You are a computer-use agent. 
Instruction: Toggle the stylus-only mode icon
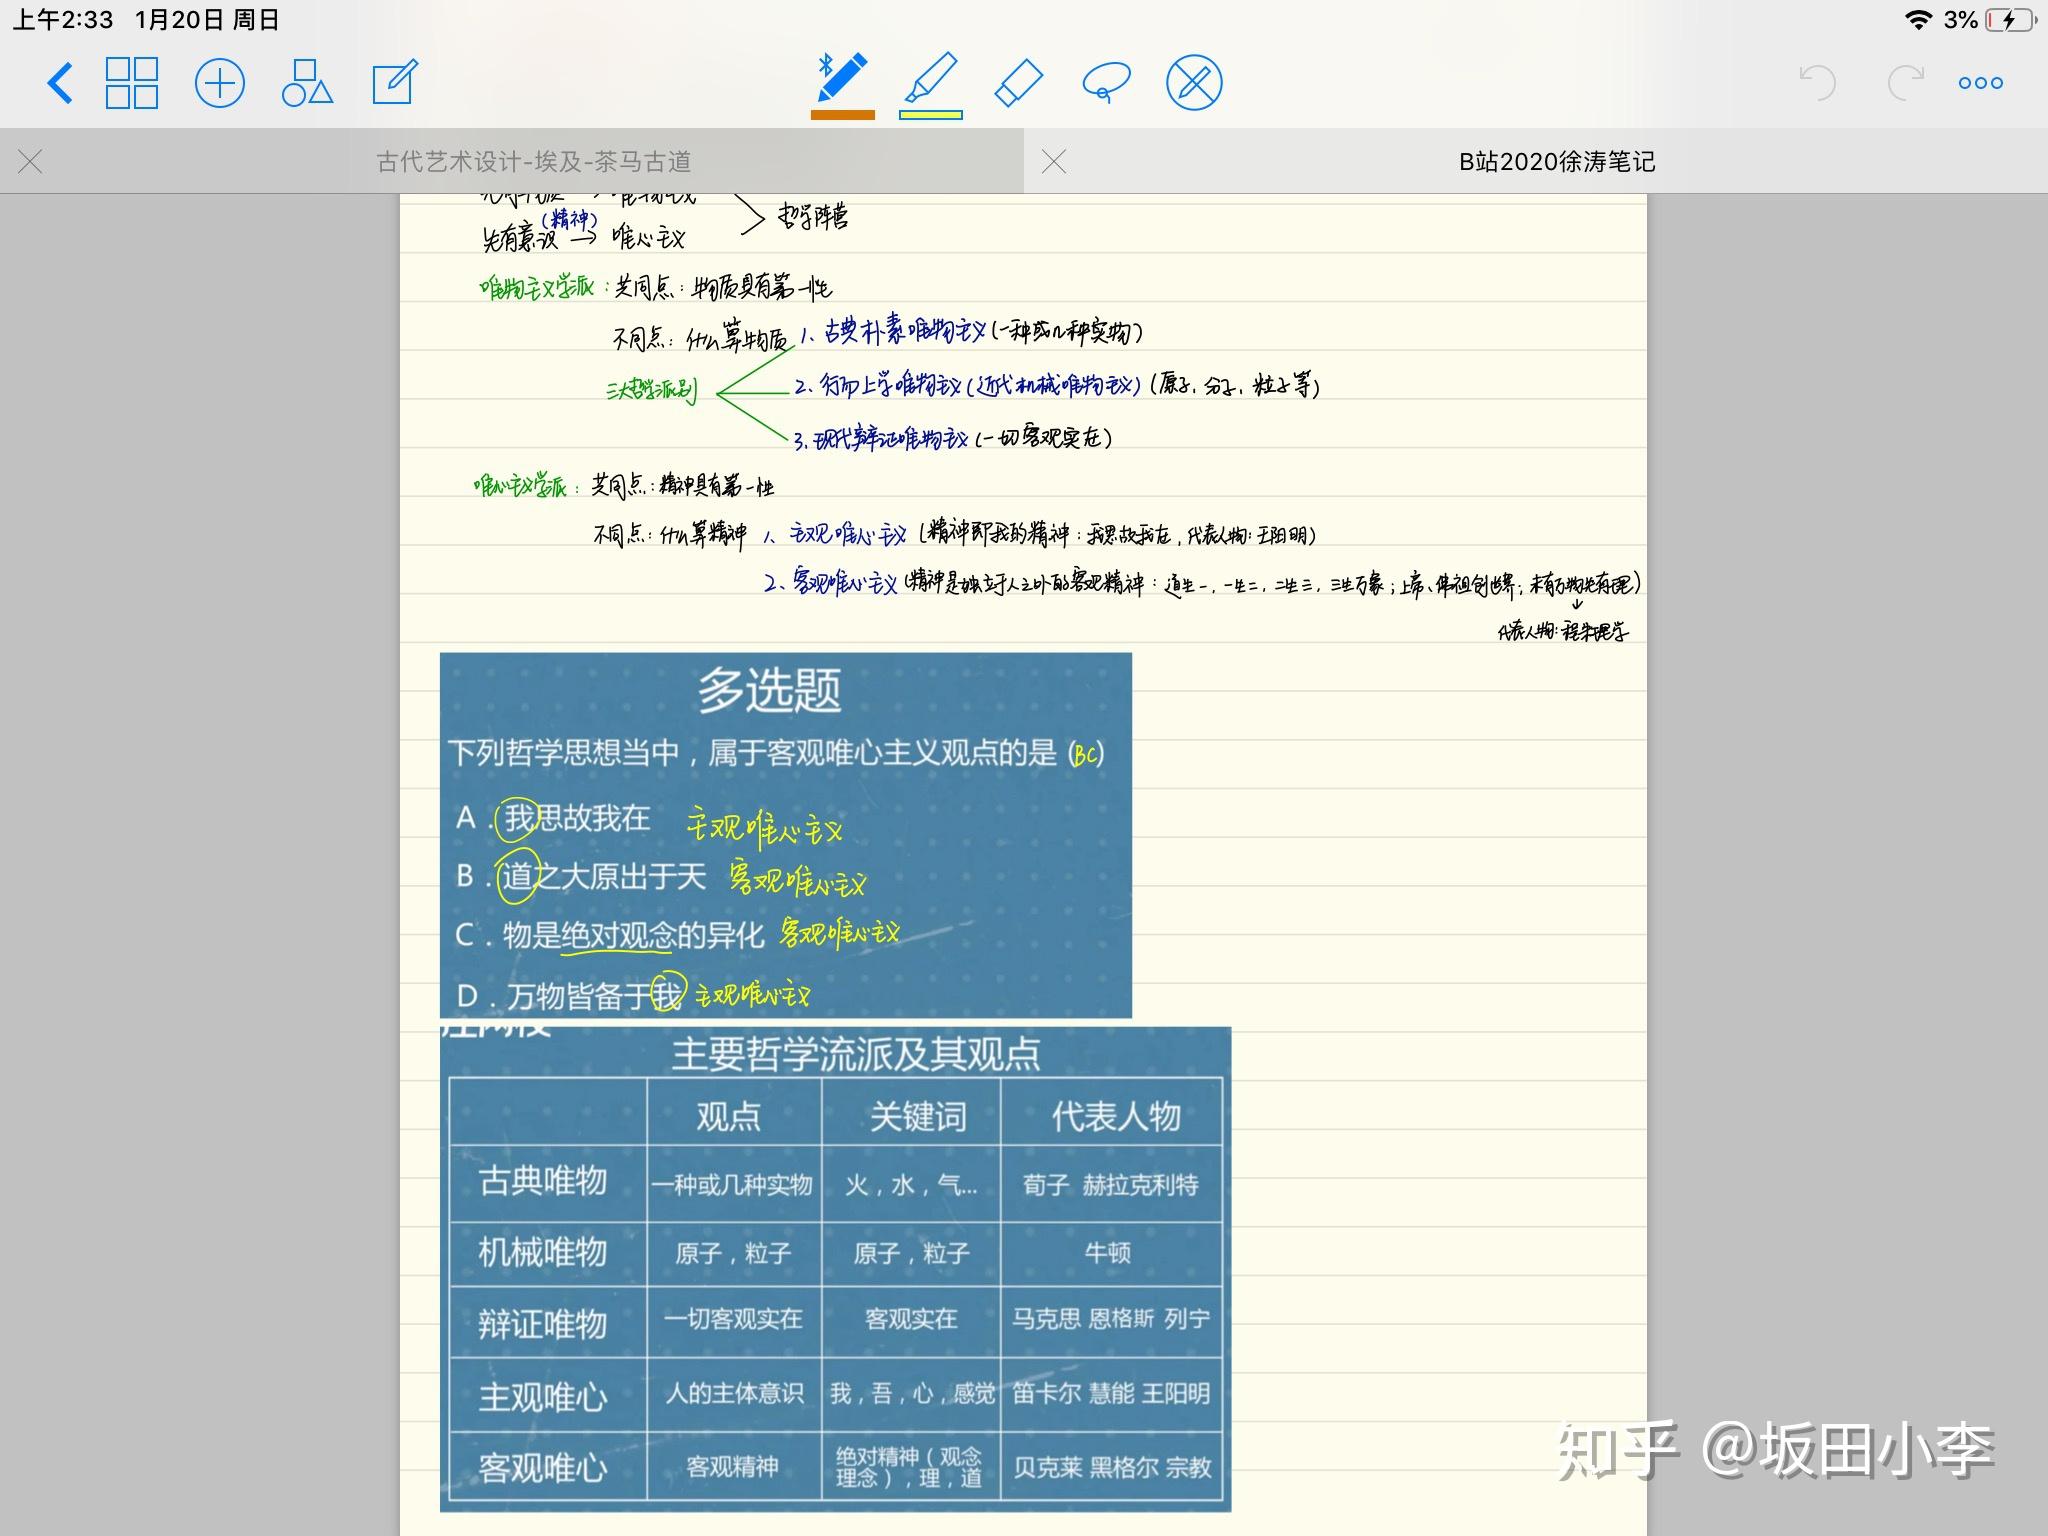(1194, 83)
